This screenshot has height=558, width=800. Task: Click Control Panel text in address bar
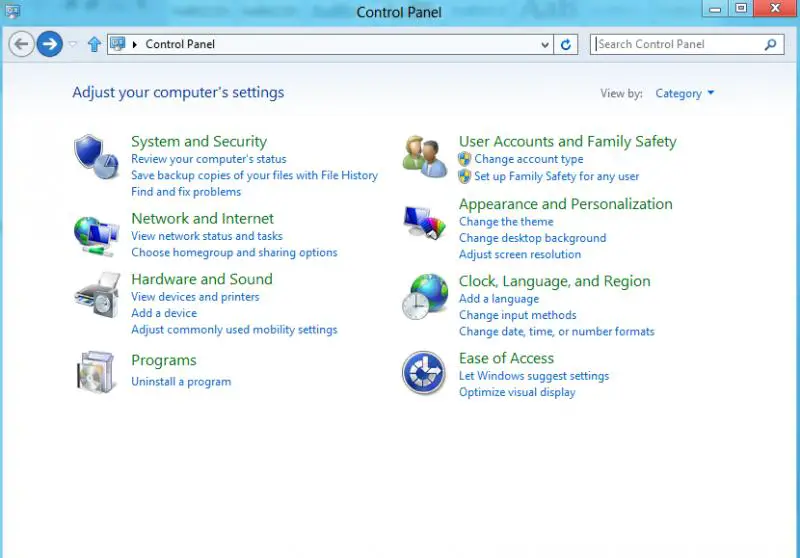180,44
